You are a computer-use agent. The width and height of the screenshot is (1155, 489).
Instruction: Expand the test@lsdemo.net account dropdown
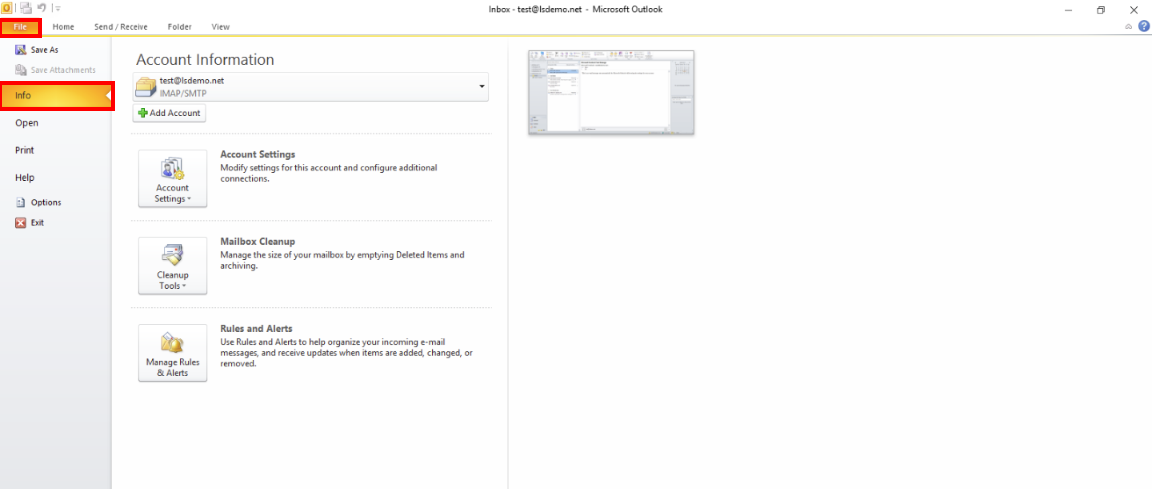pos(482,87)
